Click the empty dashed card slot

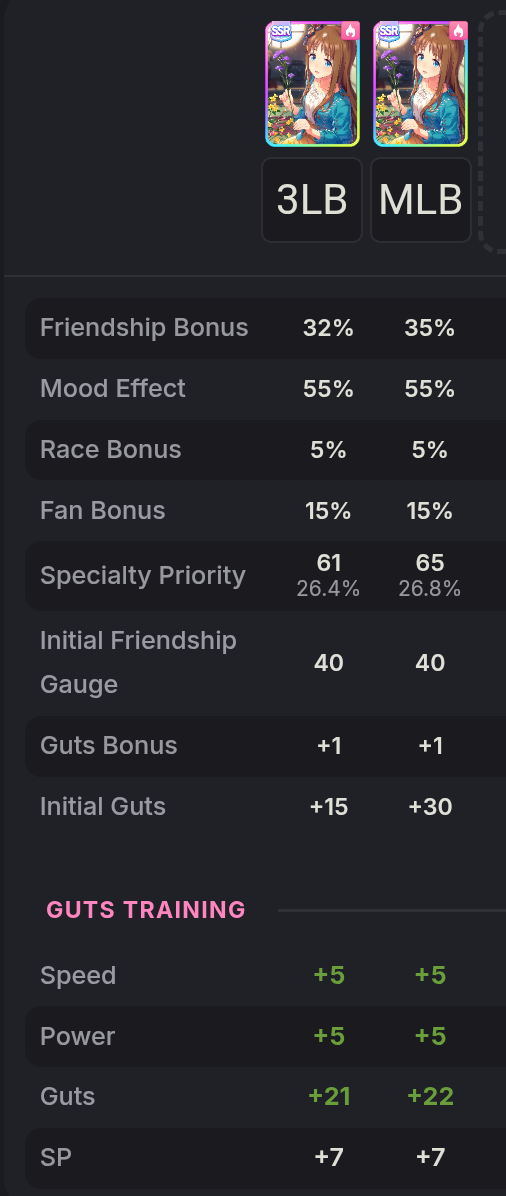[x=493, y=133]
